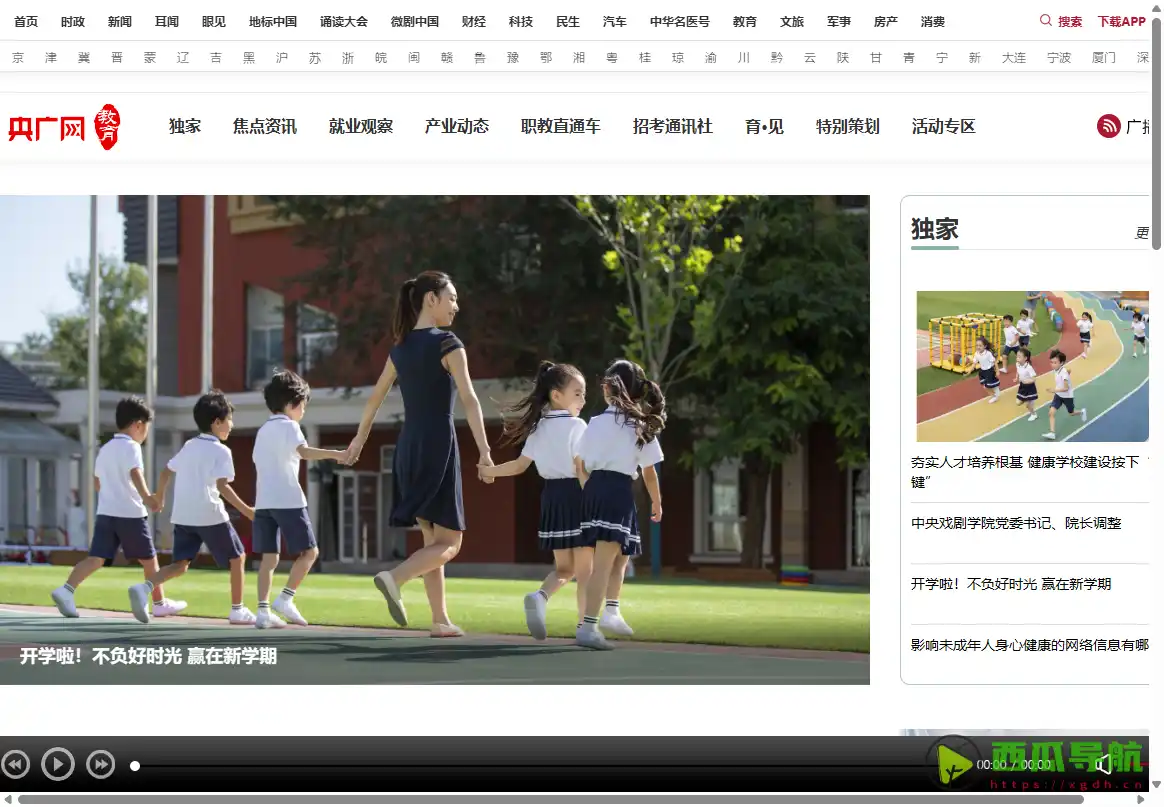The image size is (1164, 807).
Task: Click the fast-forward control to skip ahead
Action: (100, 764)
